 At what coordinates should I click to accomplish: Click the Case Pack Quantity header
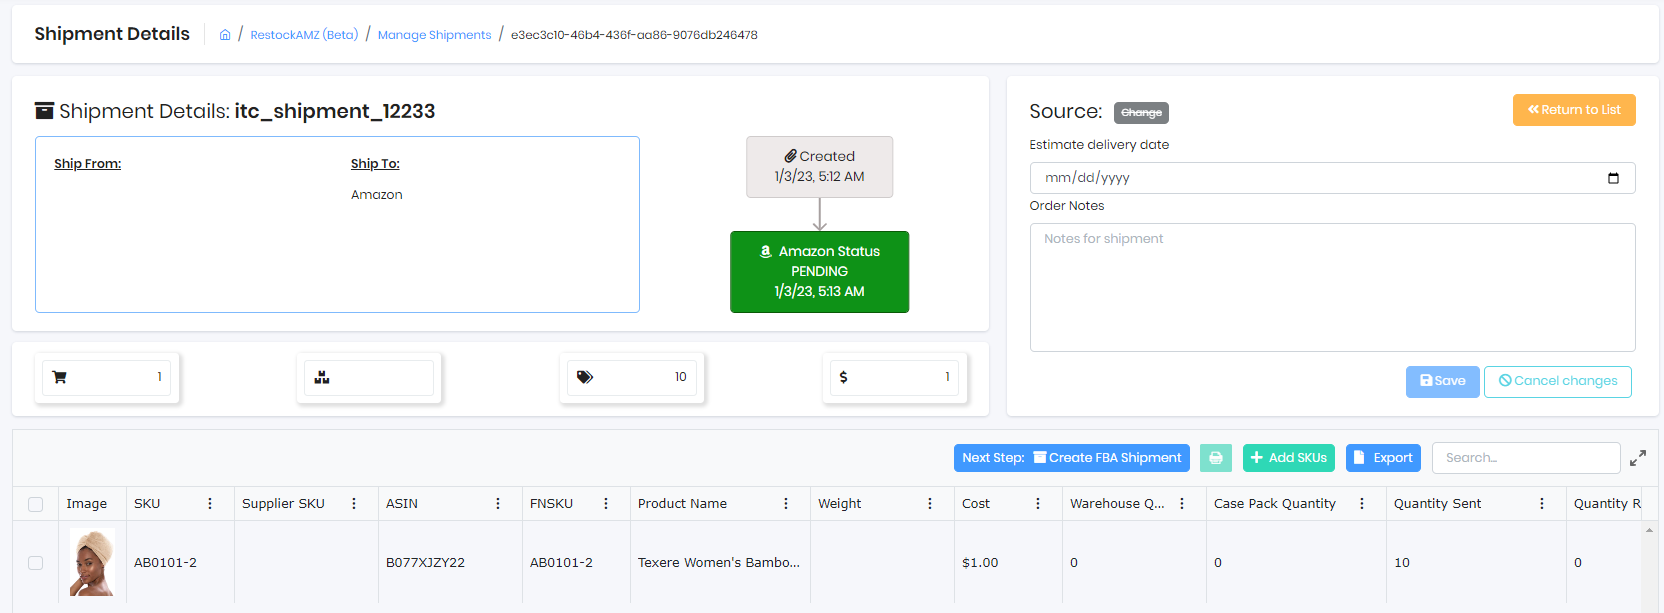[x=1275, y=504]
